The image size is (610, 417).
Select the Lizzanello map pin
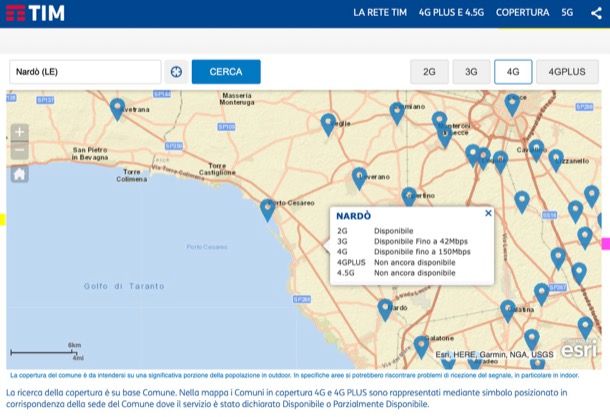click(x=556, y=160)
